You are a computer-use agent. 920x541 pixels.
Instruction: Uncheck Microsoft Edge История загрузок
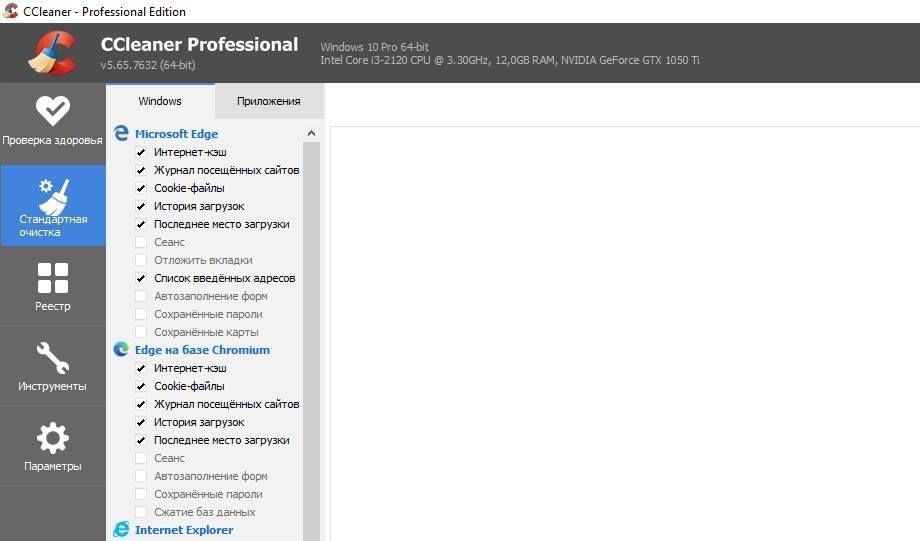[x=141, y=206]
